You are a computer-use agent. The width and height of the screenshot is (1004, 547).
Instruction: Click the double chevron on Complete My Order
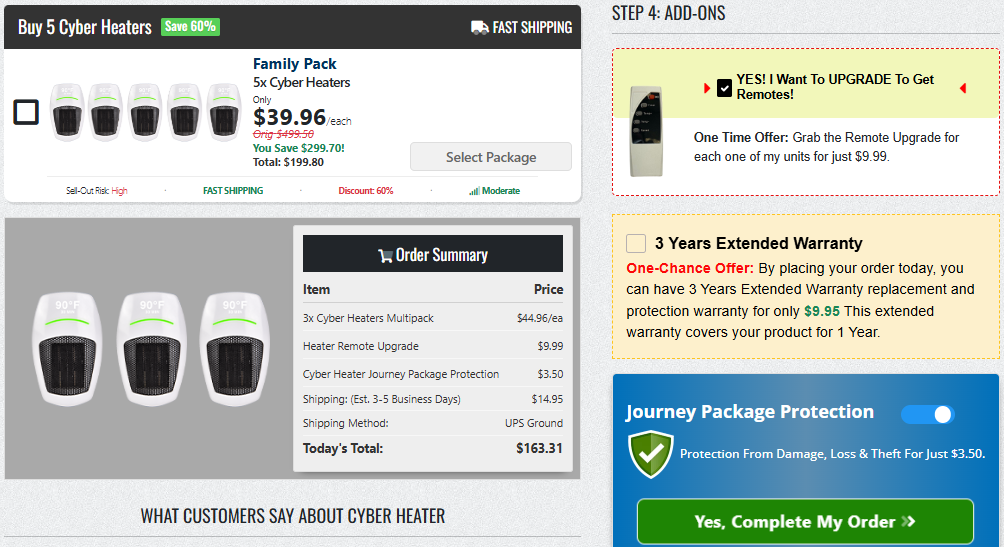[x=908, y=521]
